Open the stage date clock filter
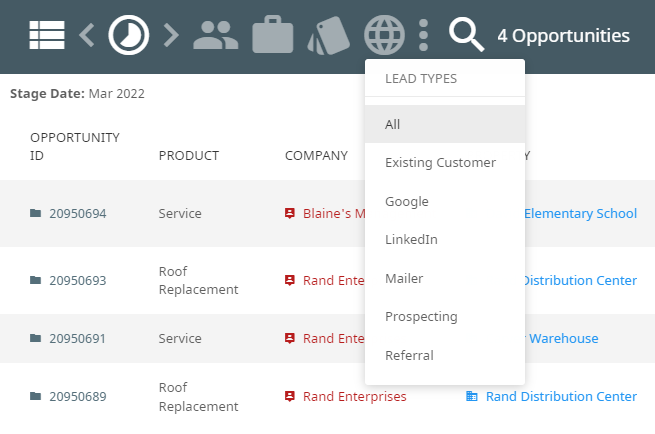The height and width of the screenshot is (434, 655). coord(129,35)
